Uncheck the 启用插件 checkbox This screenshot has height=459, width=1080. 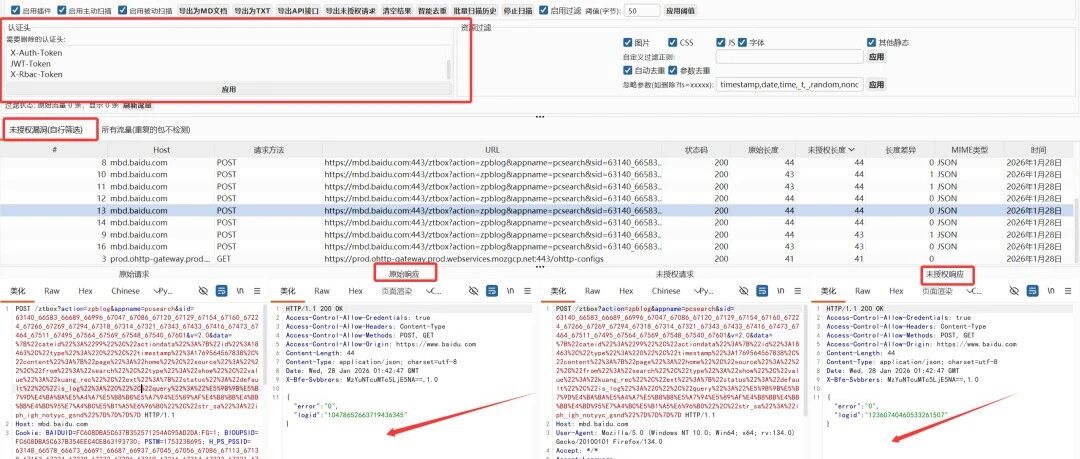tap(14, 10)
